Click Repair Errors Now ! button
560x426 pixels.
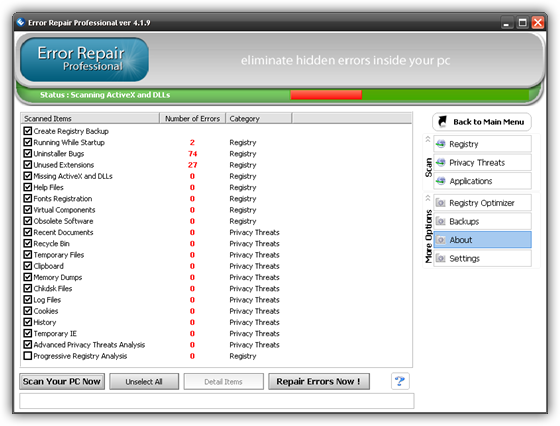tap(319, 381)
